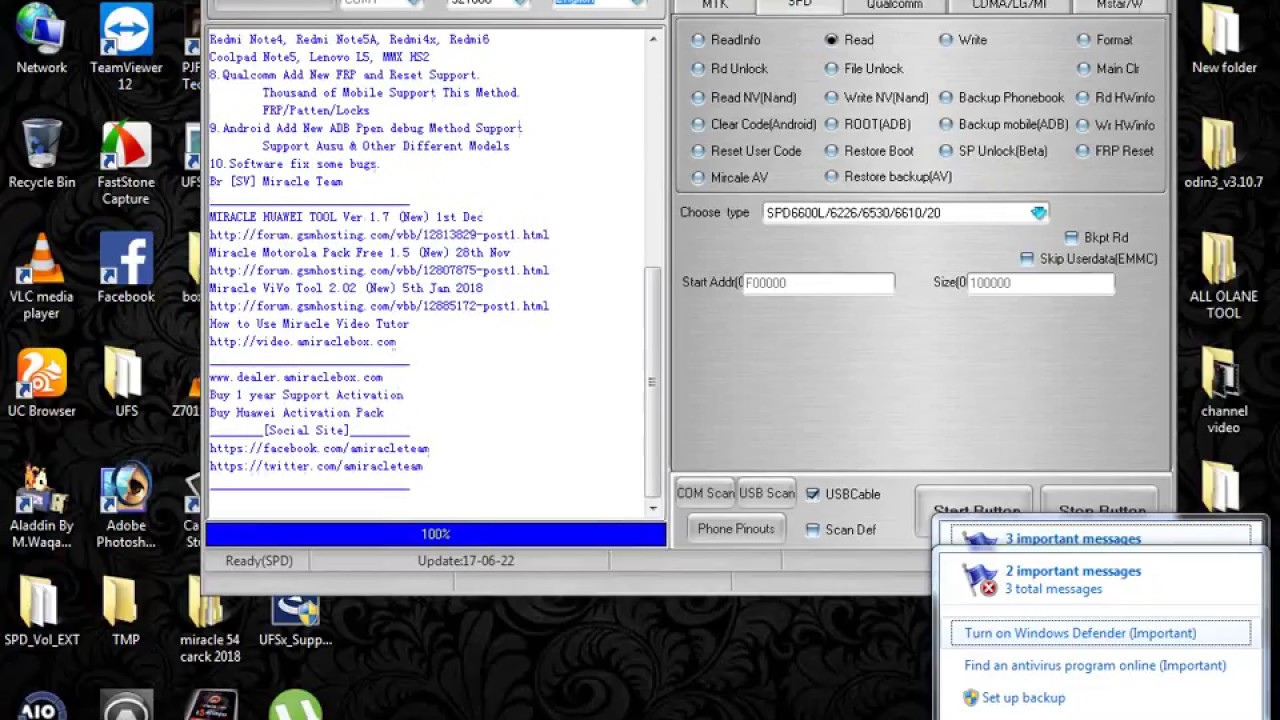
Task: Click the USB Scan button
Action: click(767, 493)
